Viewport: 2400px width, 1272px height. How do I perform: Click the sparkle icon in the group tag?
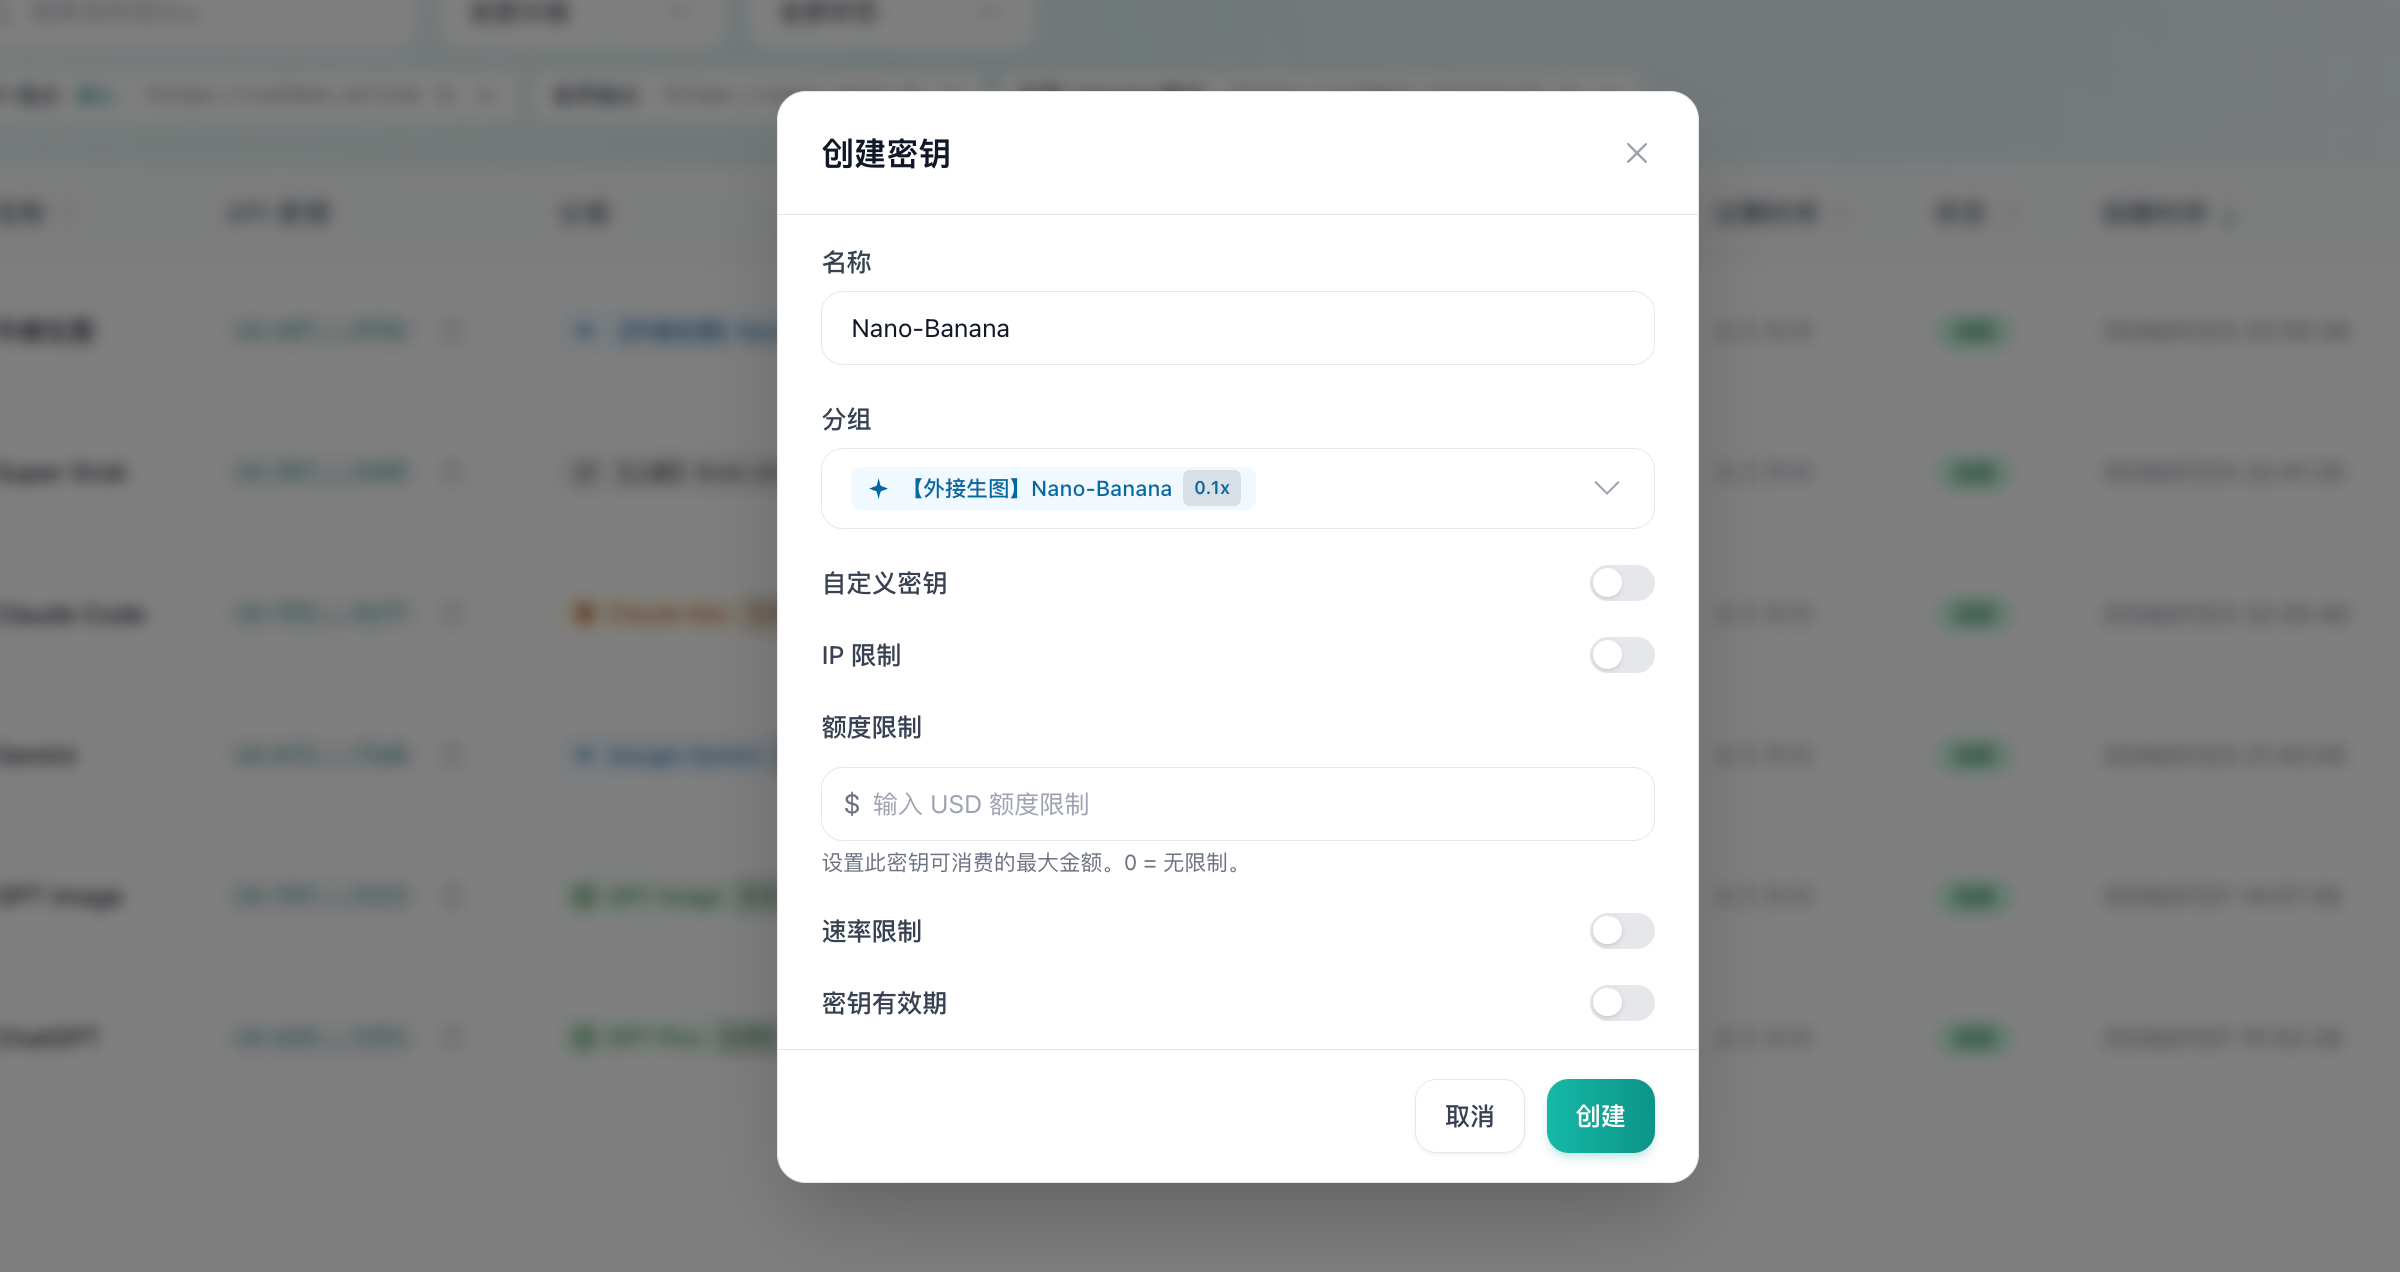(878, 488)
